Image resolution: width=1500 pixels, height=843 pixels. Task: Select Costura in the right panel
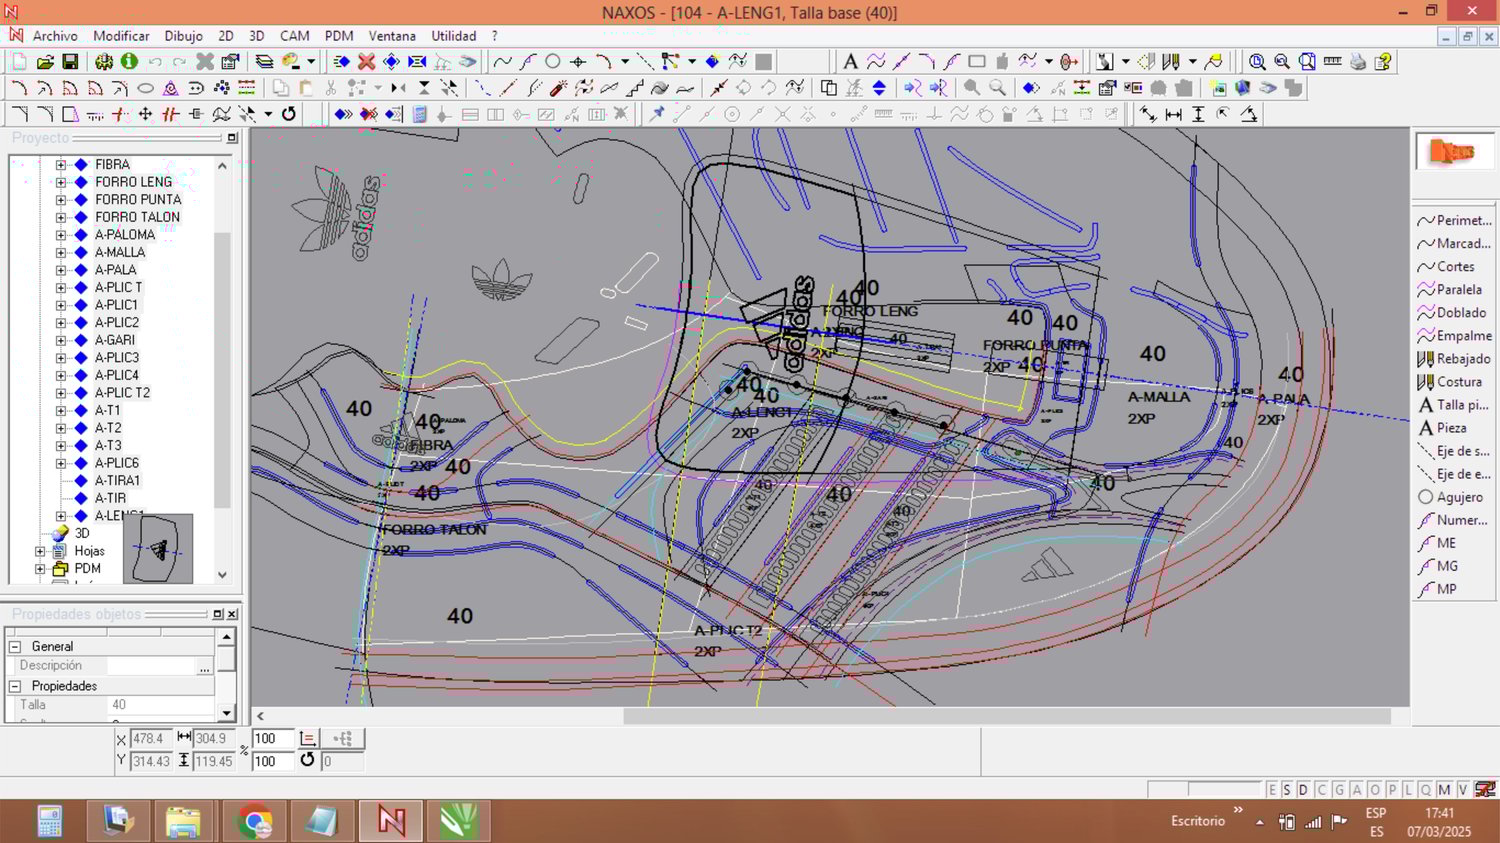pos(1458,382)
